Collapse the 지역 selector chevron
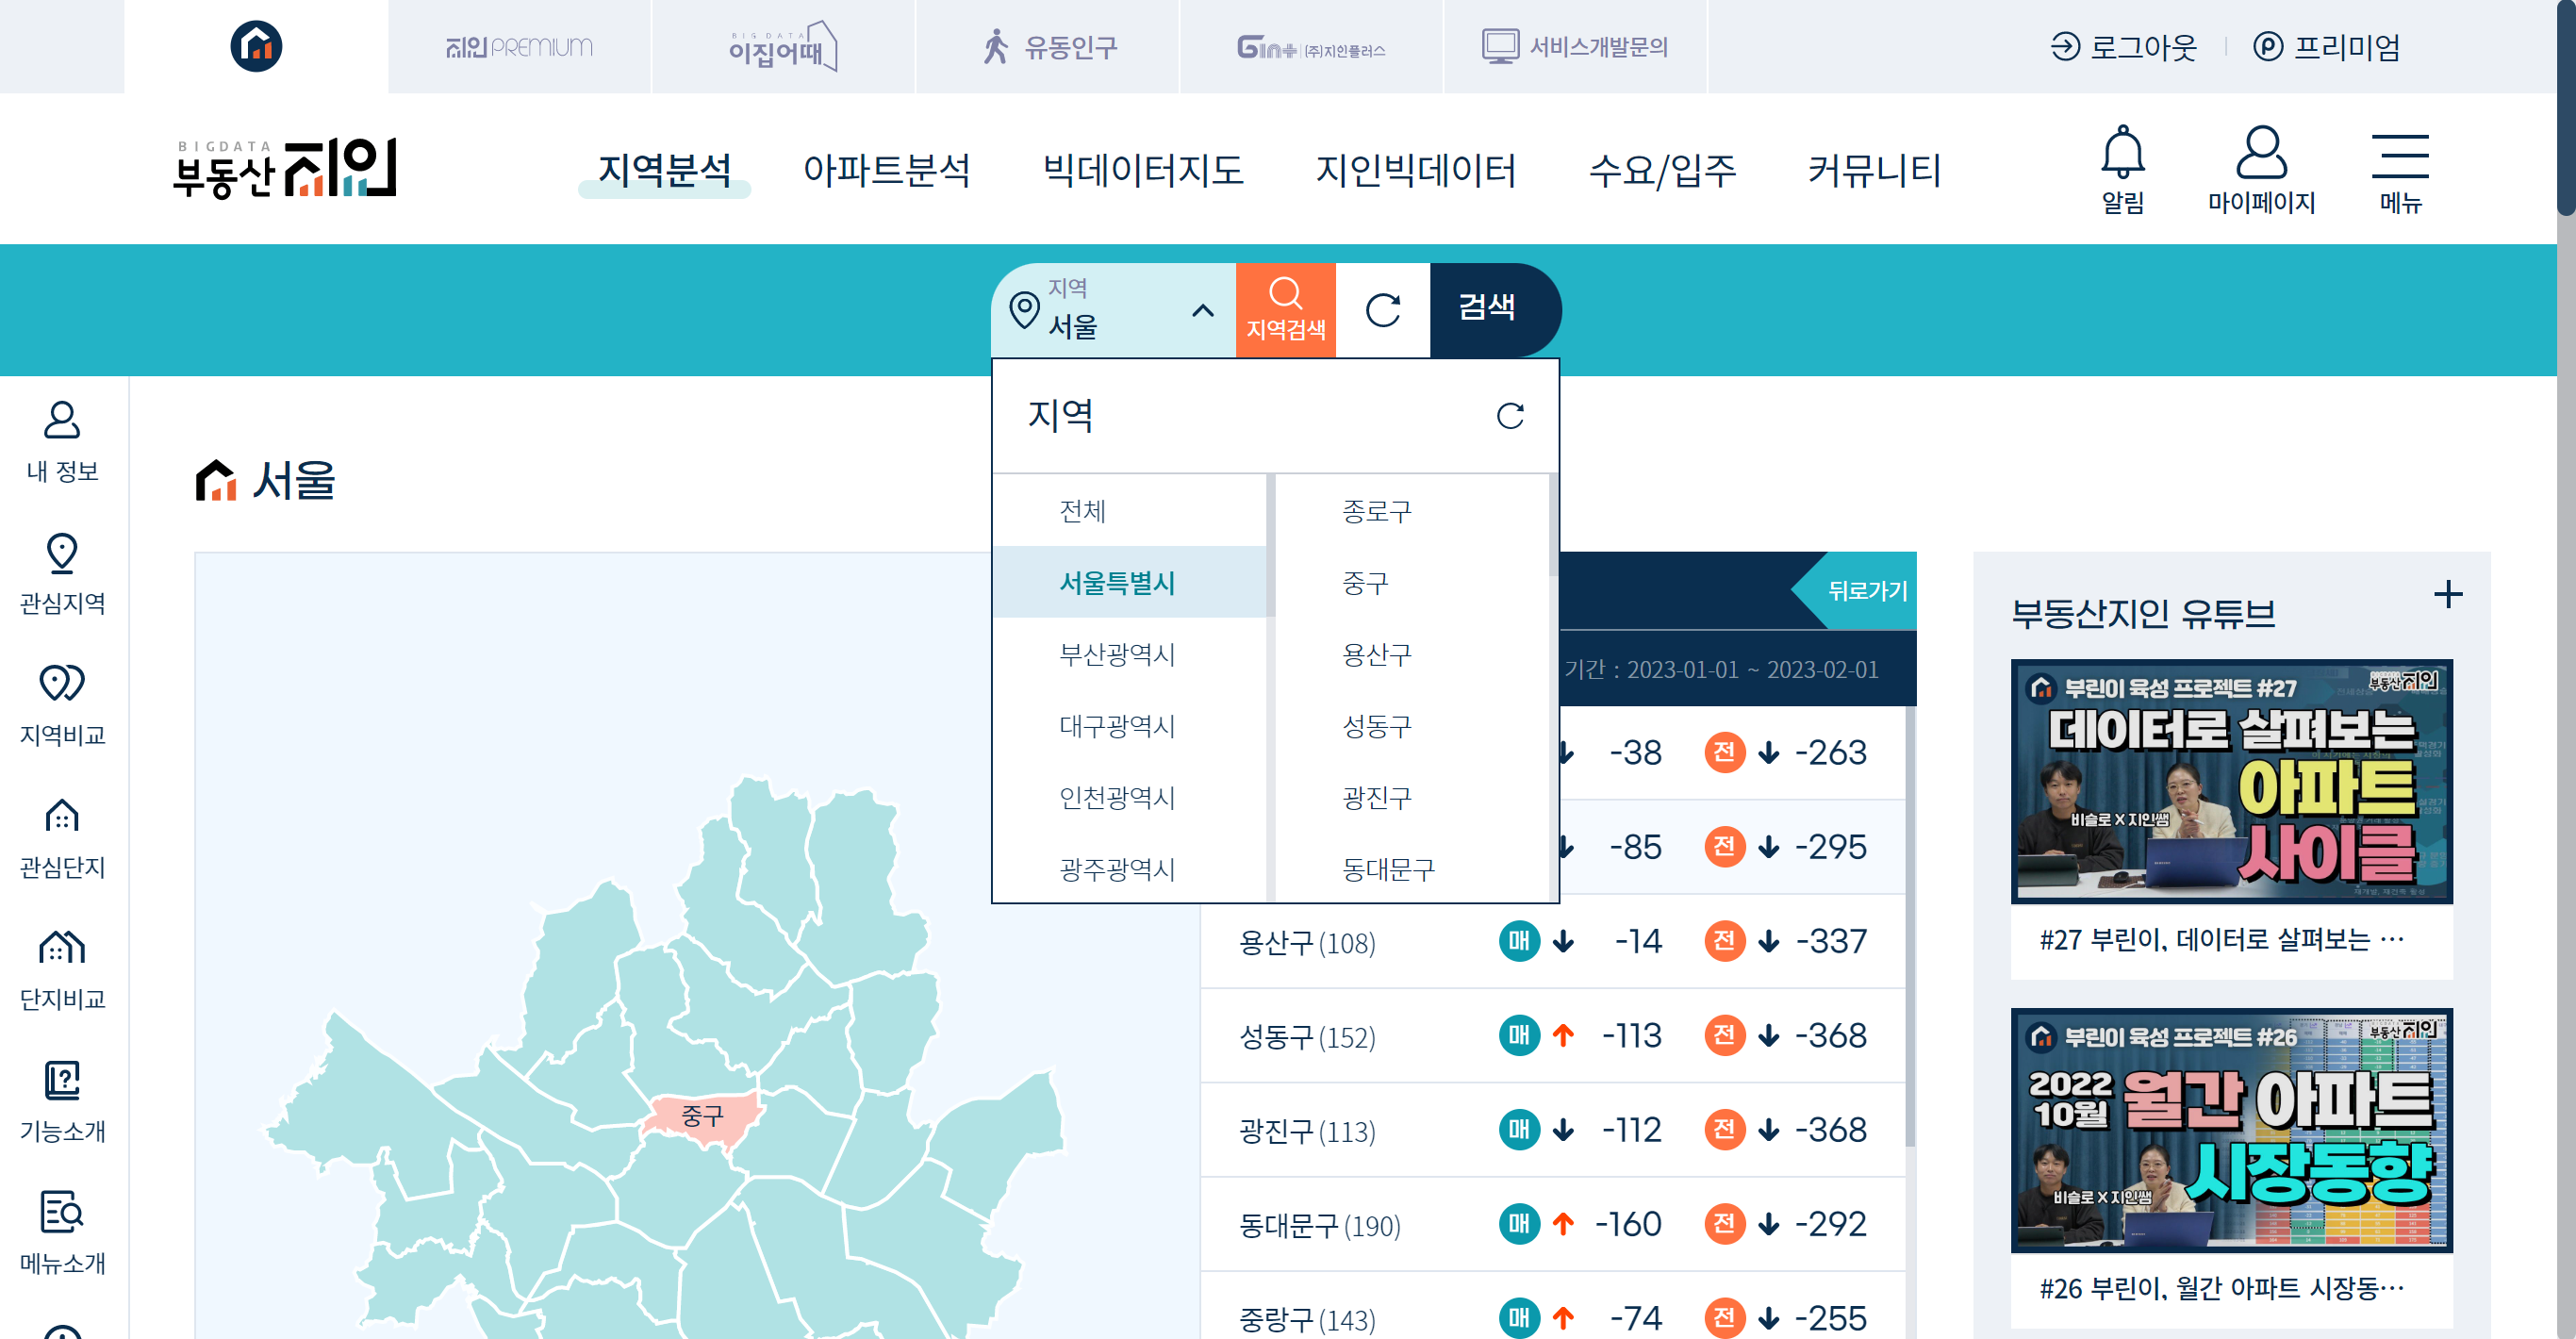Screen dimensions: 2576x1339 coord(1203,310)
